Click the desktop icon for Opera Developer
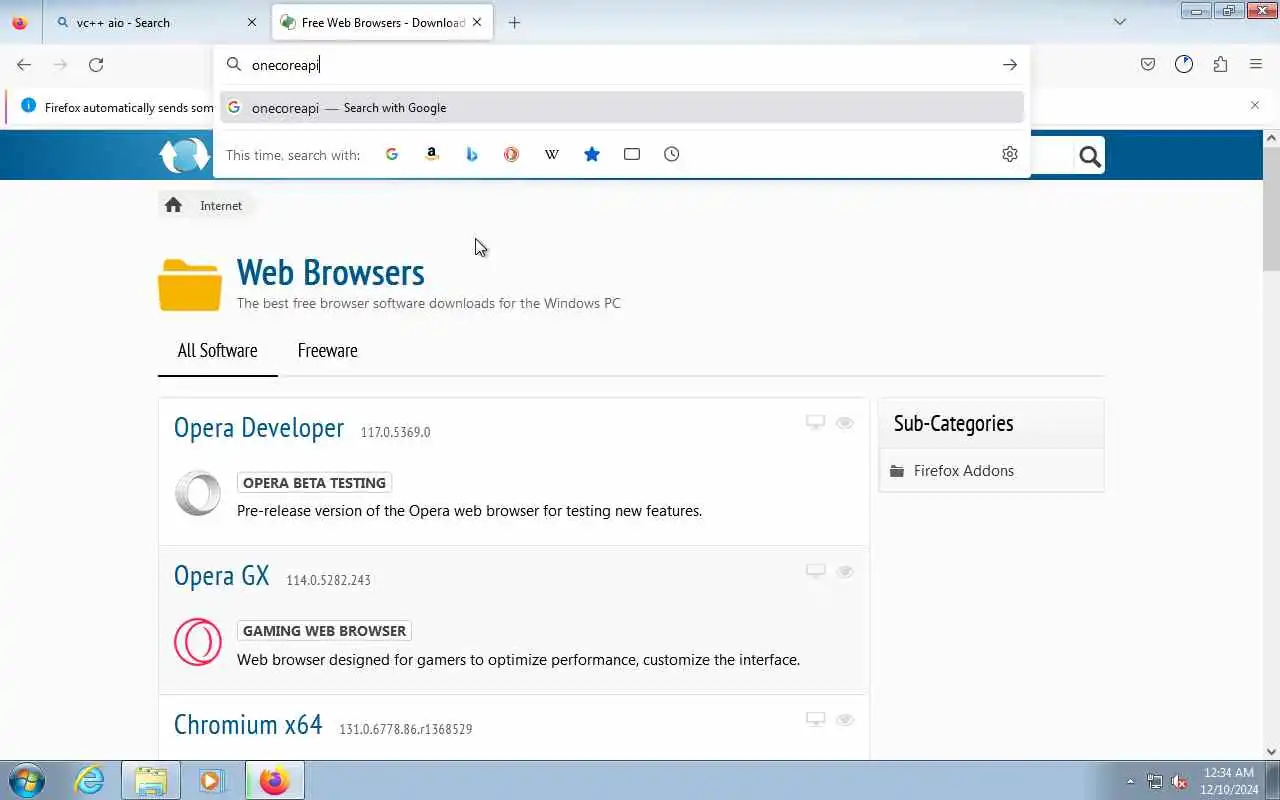 [x=816, y=423]
